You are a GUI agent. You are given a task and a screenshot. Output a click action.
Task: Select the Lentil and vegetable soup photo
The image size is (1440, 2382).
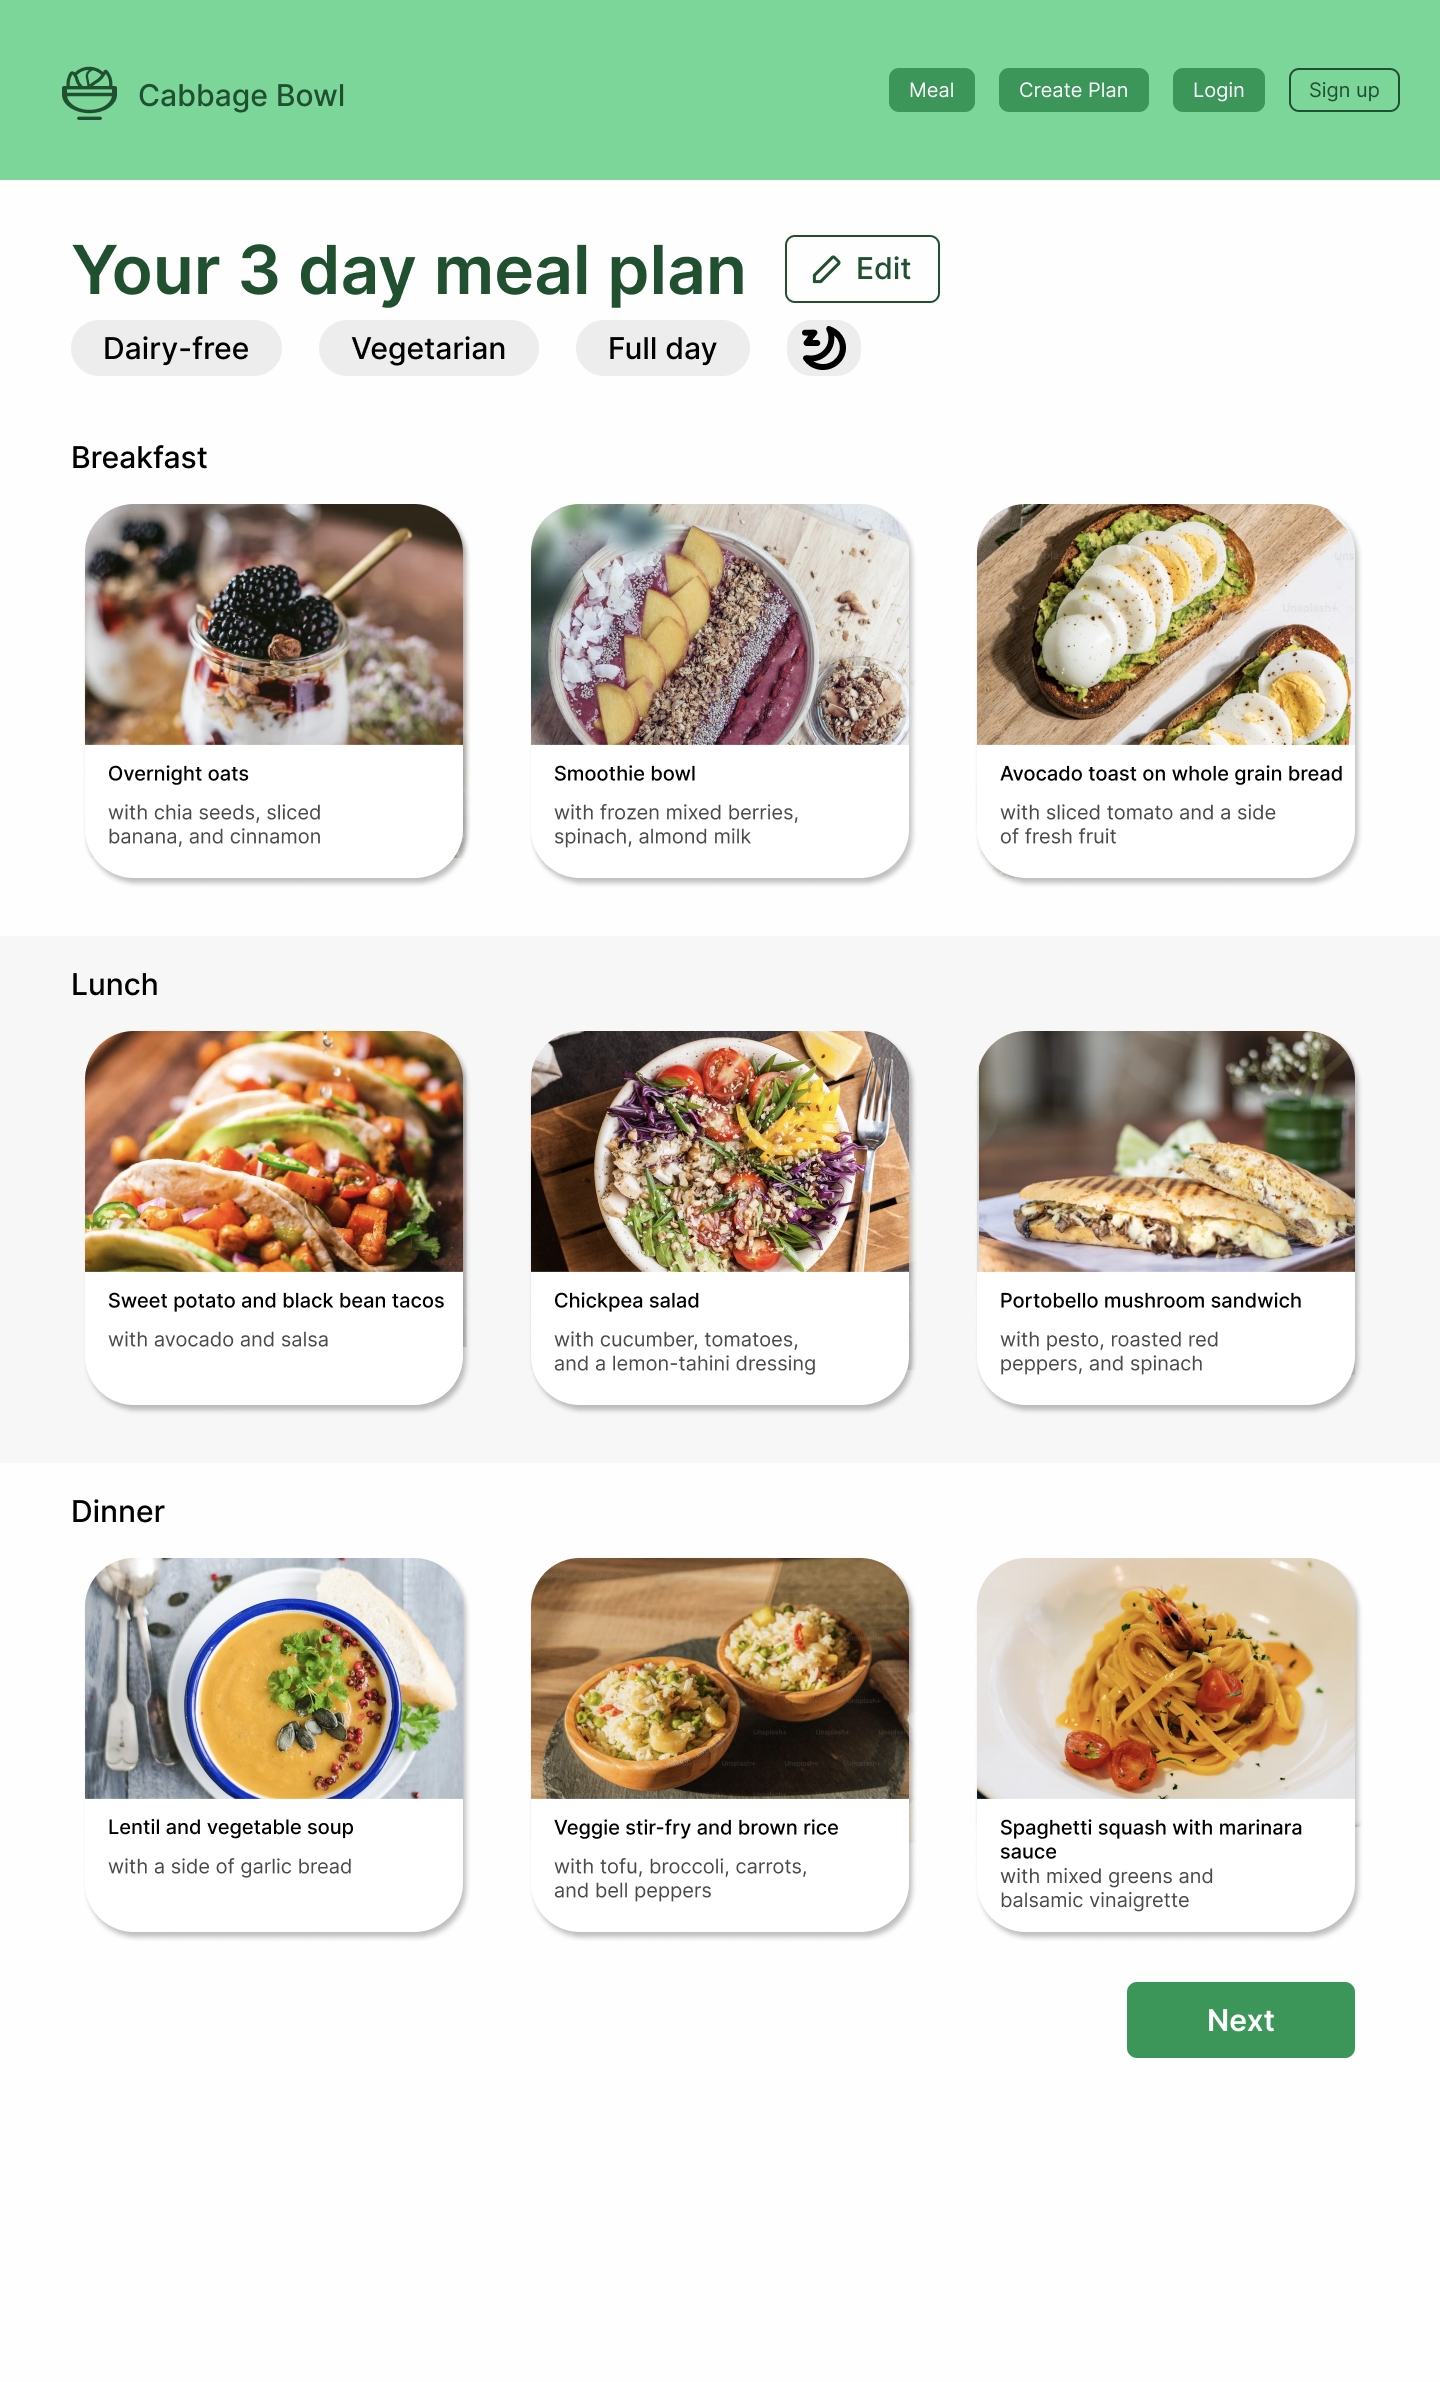coord(274,1678)
